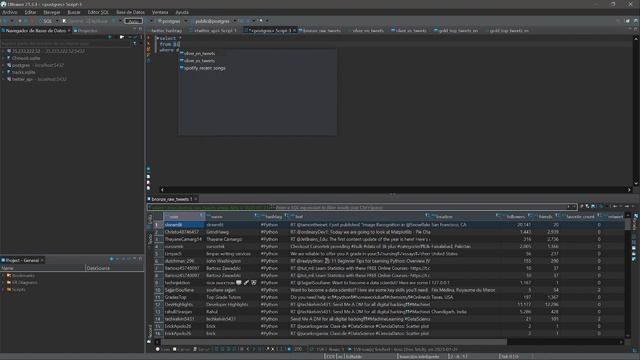Click the hashtag column header

pos(273,217)
